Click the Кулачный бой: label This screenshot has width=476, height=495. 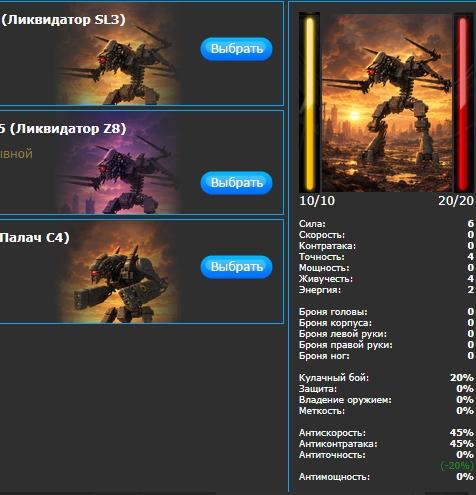(x=334, y=378)
